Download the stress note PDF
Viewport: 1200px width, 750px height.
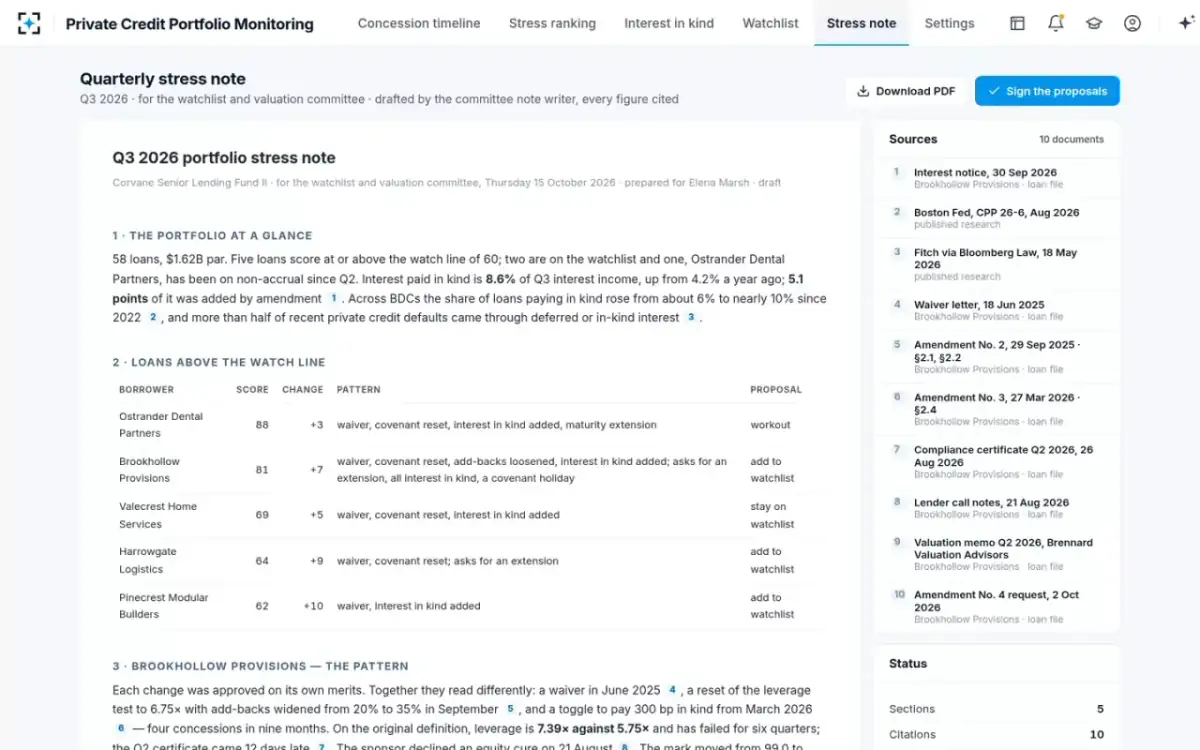(x=906, y=91)
